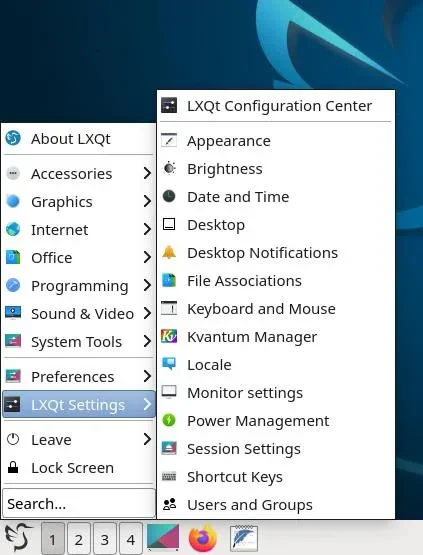
Task: Click the Shortcut Keys keyboard icon
Action: pos(169,476)
